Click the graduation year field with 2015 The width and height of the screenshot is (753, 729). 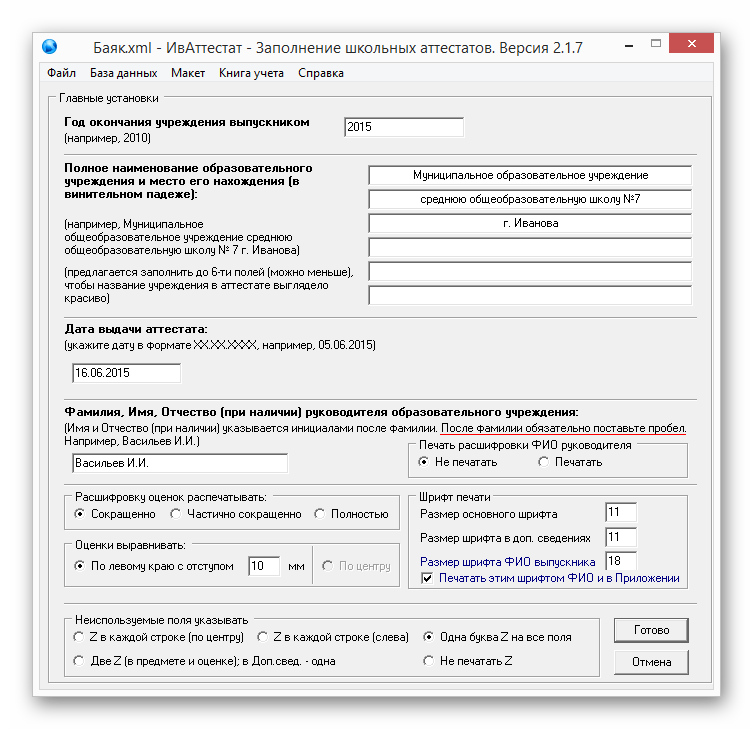click(403, 128)
